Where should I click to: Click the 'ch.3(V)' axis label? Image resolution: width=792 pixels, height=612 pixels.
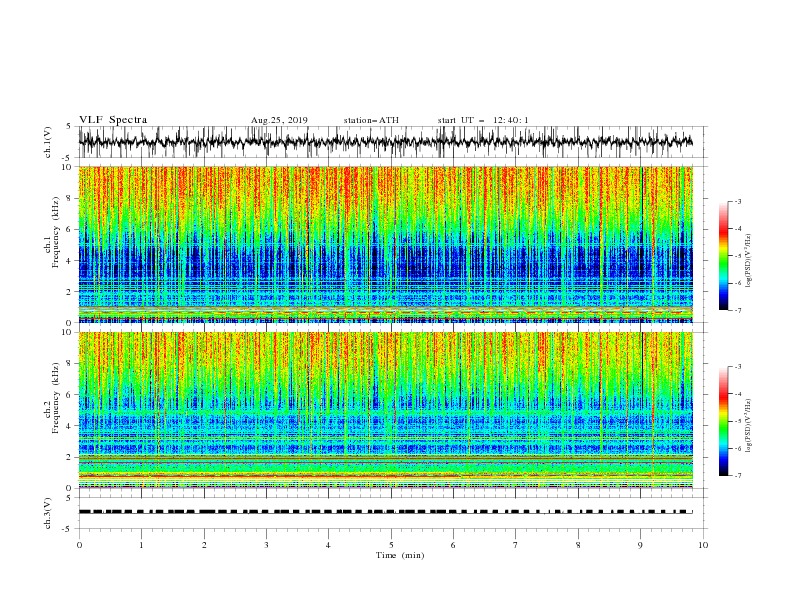[x=48, y=513]
